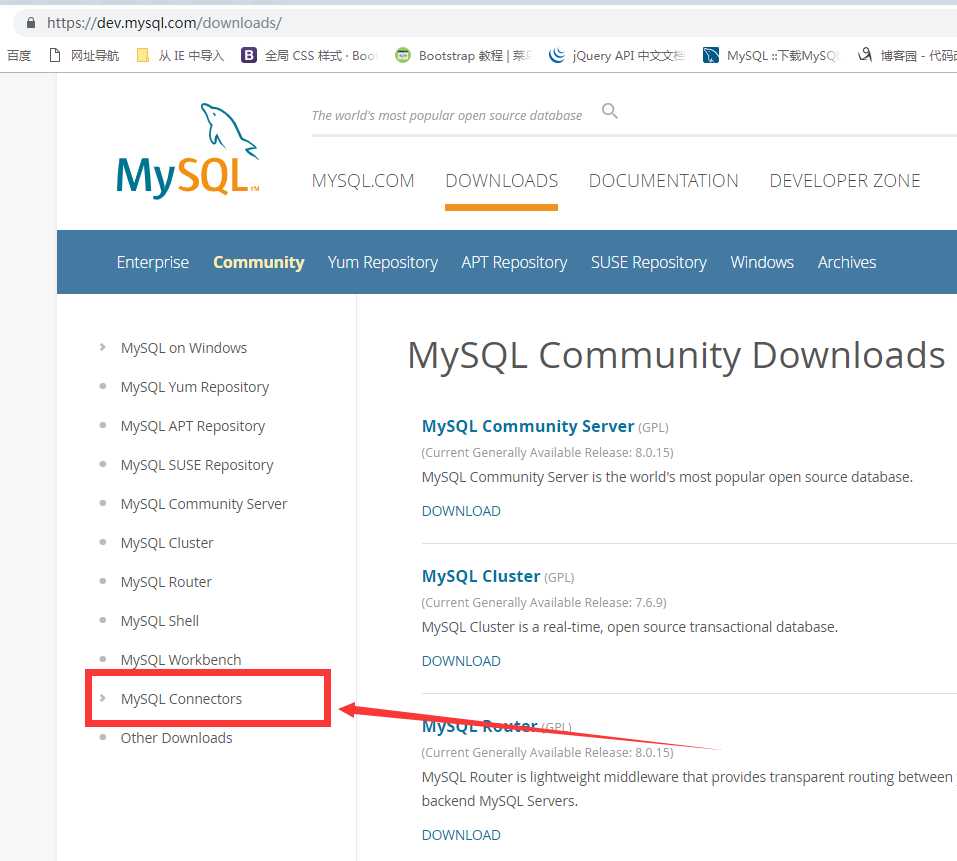957x861 pixels.
Task: Click DOWNLOAD under MySQL Router
Action: click(x=461, y=835)
